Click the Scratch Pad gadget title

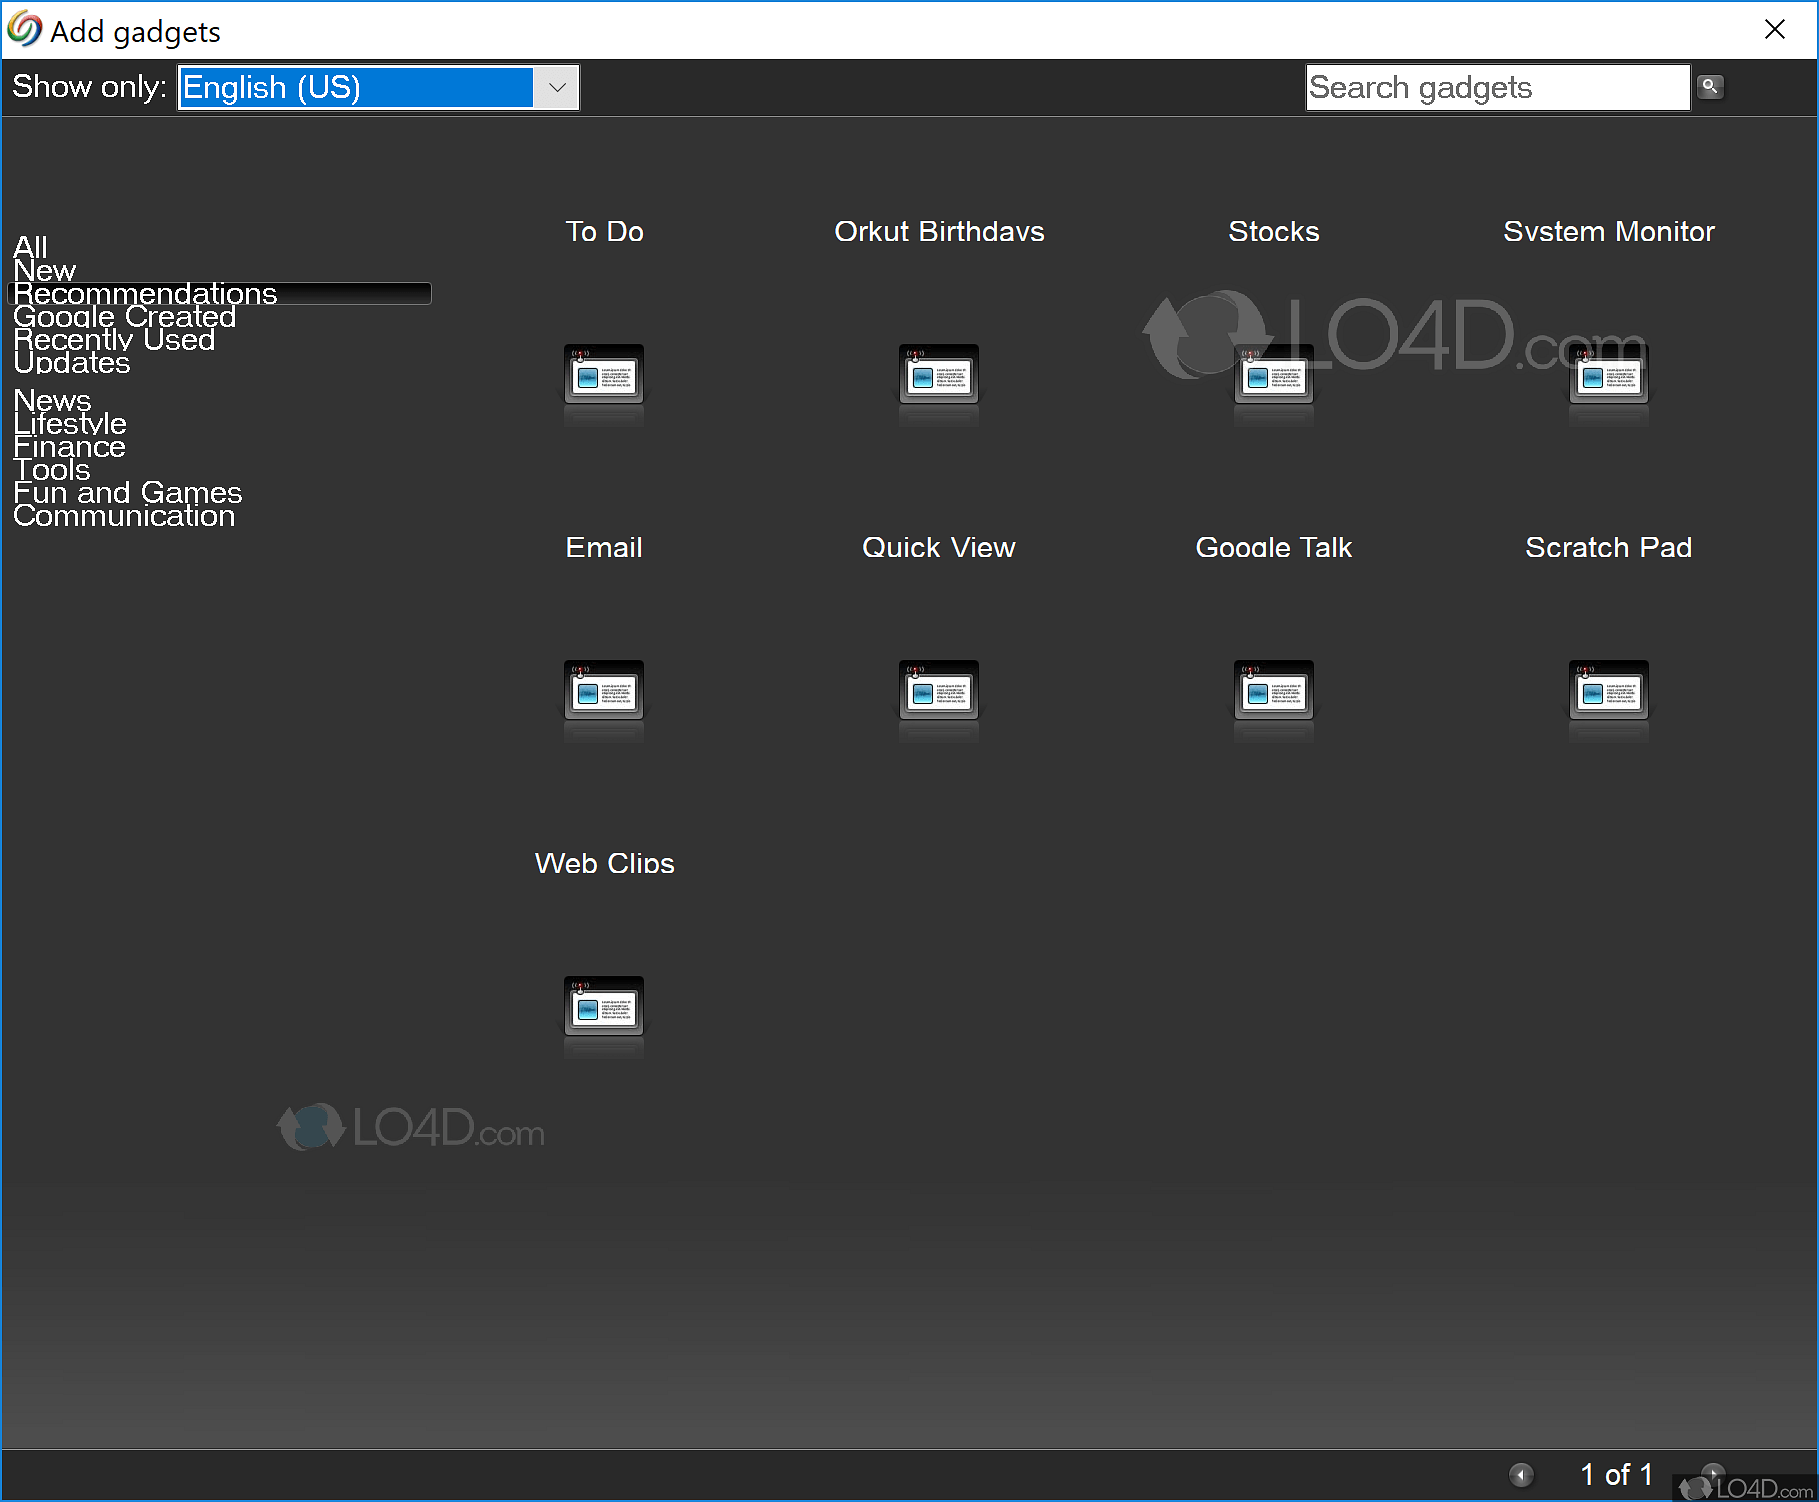1609,547
